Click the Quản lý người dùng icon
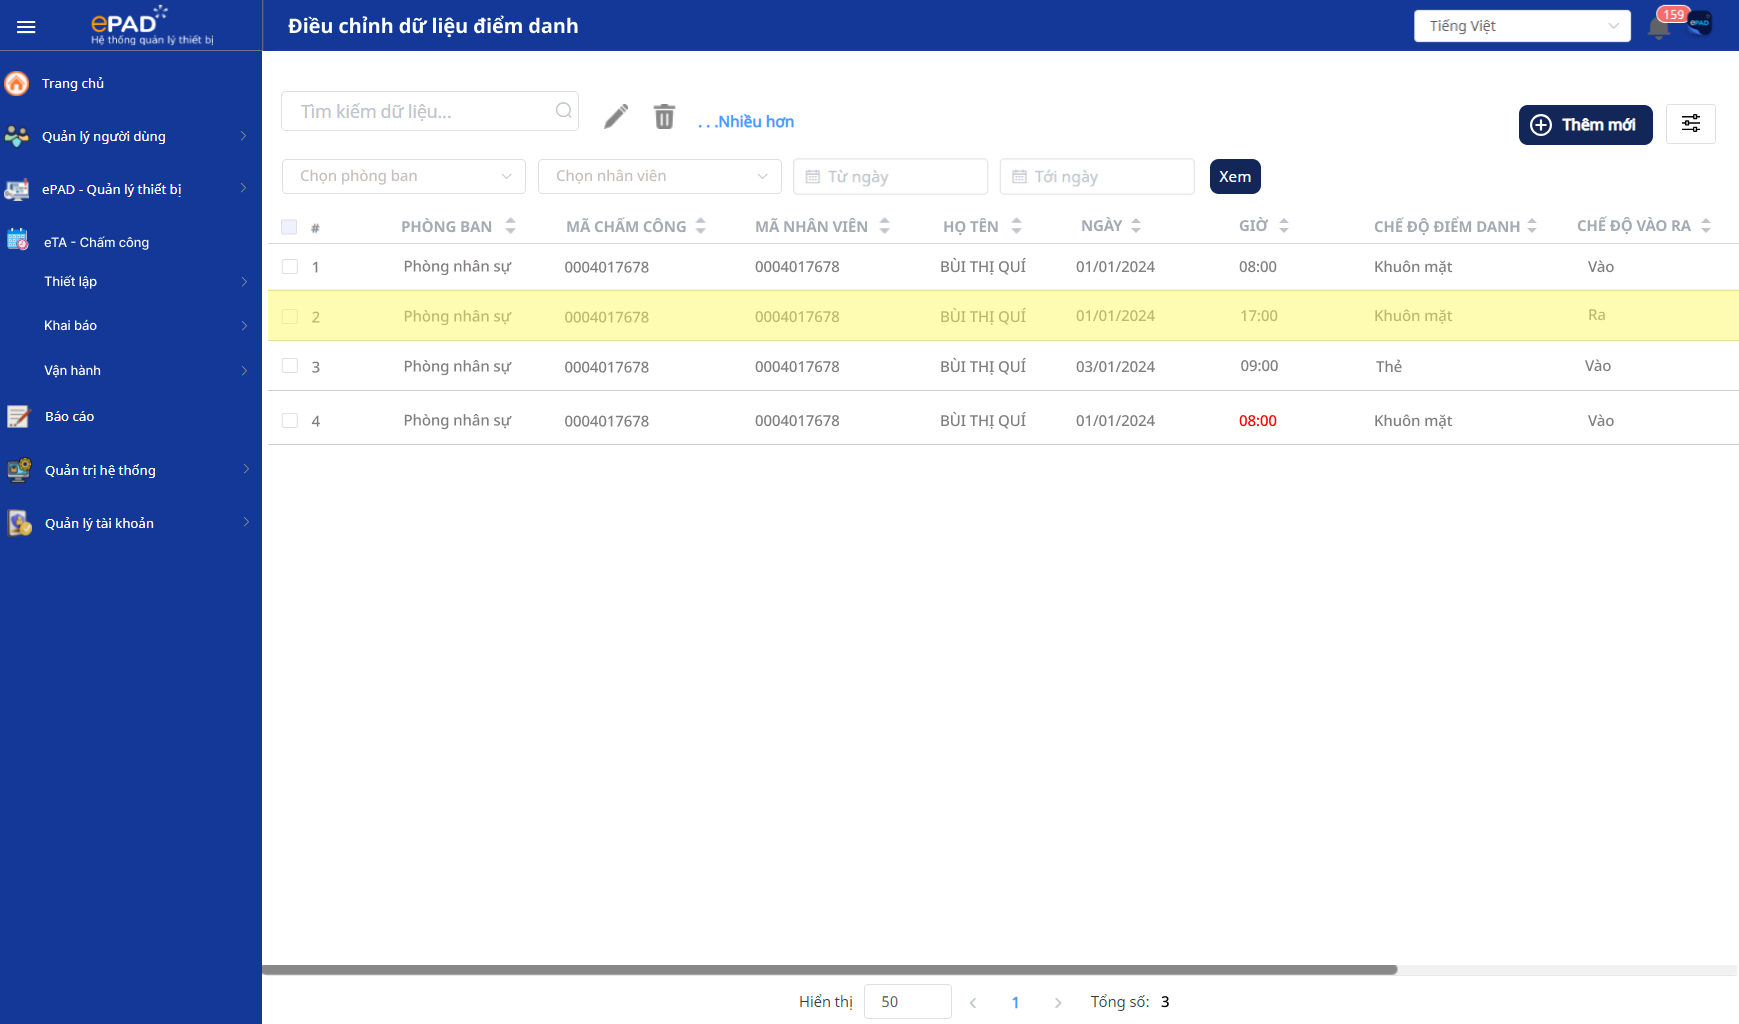1739x1024 pixels. (17, 136)
